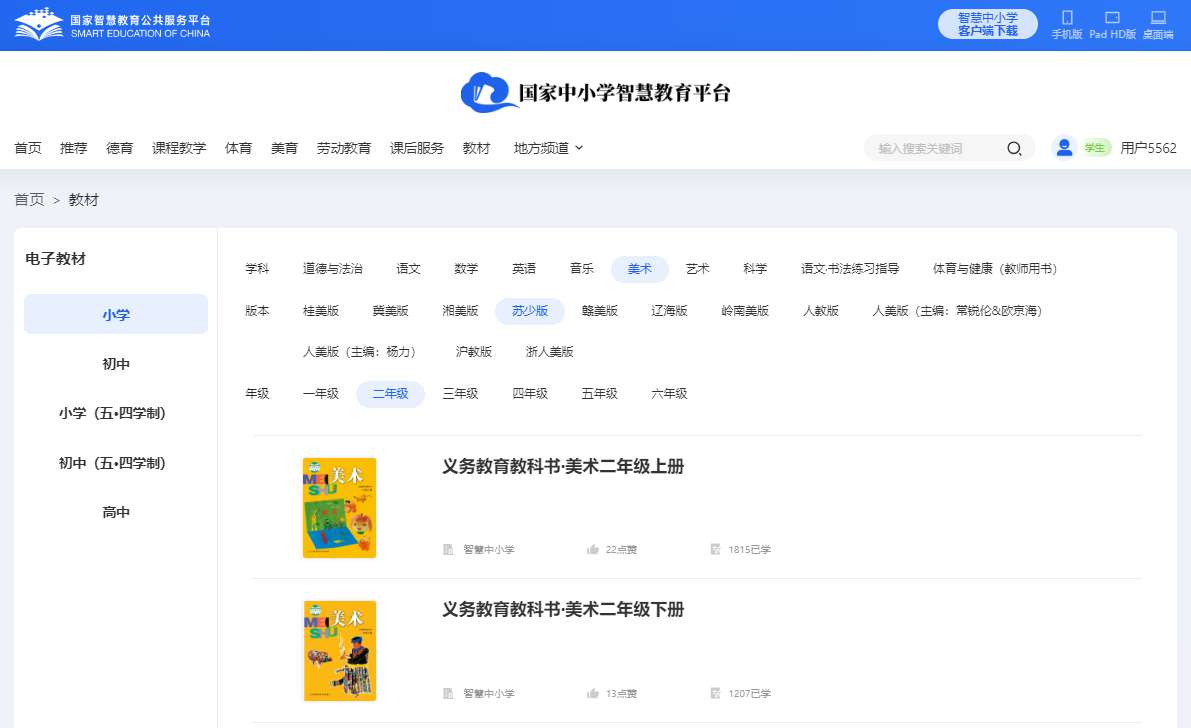
Task: Select 高中 in the sidebar
Action: 116,512
